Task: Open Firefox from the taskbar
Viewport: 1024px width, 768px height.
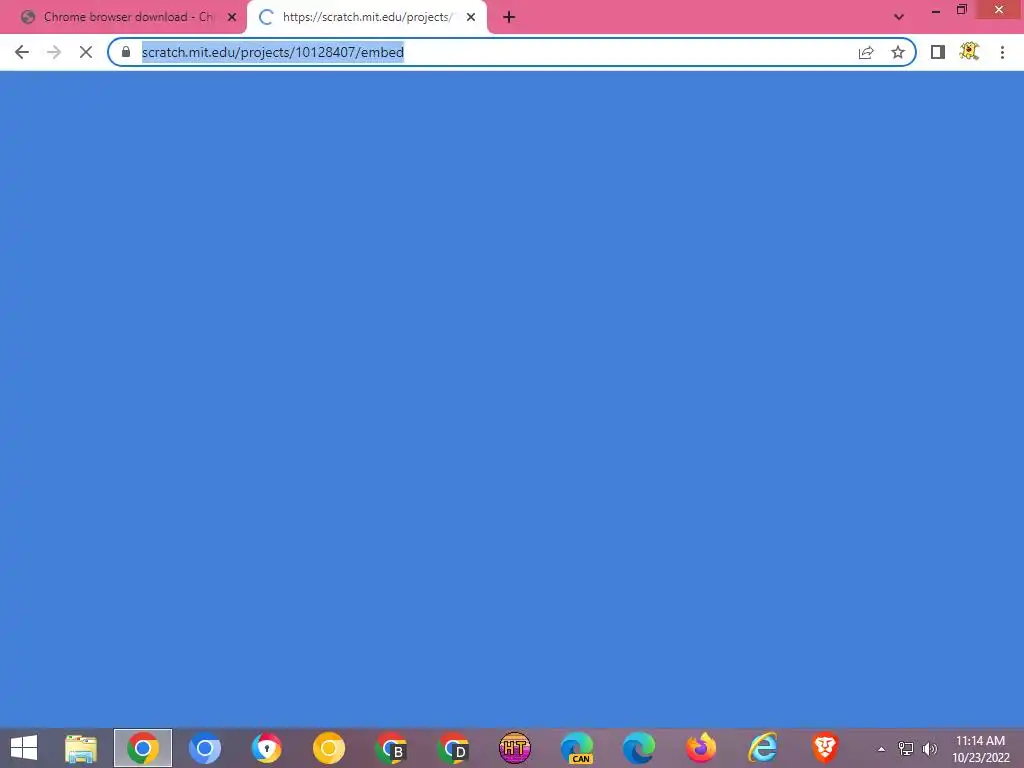Action: pyautogui.click(x=701, y=748)
